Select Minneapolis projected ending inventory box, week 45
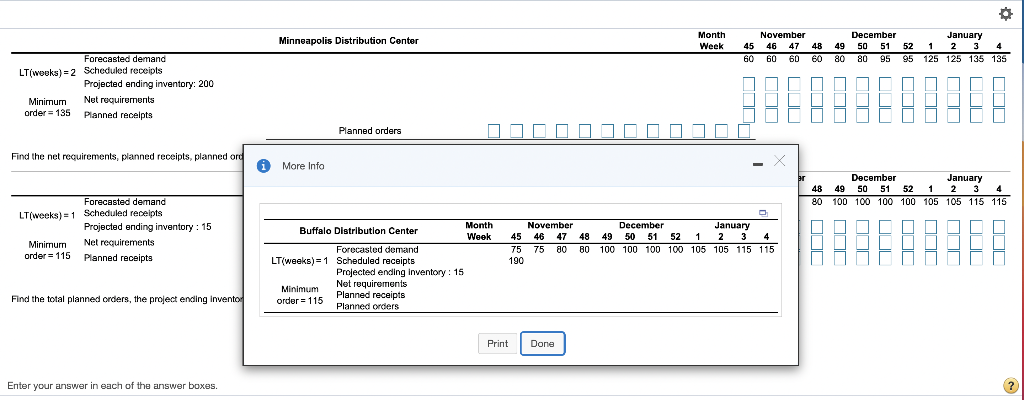The height and width of the screenshot is (400, 1024). (x=749, y=84)
